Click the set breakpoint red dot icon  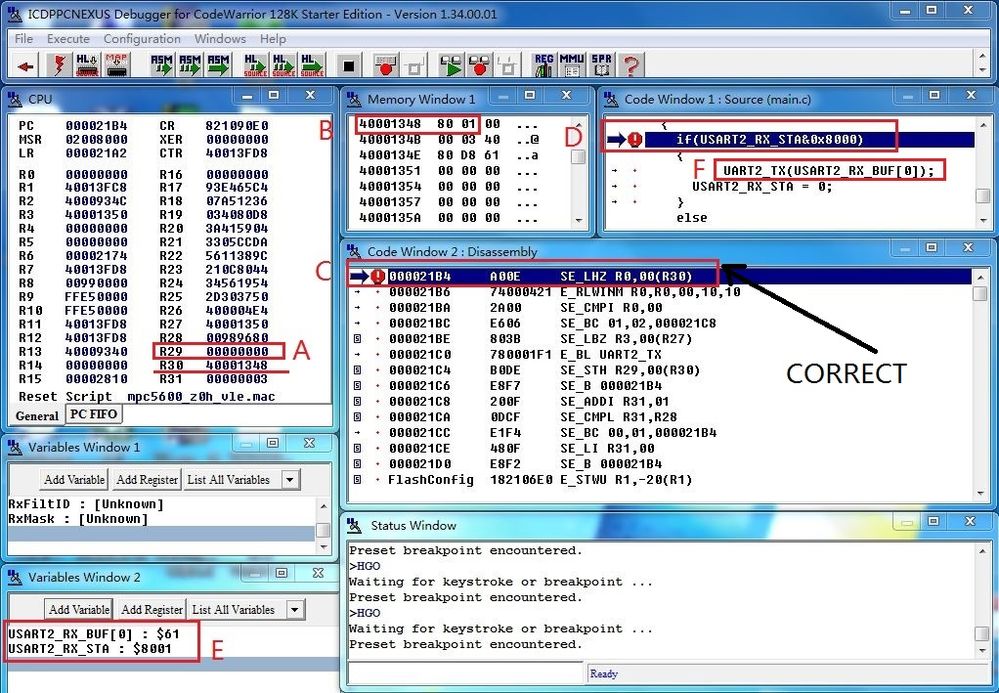tap(385, 66)
